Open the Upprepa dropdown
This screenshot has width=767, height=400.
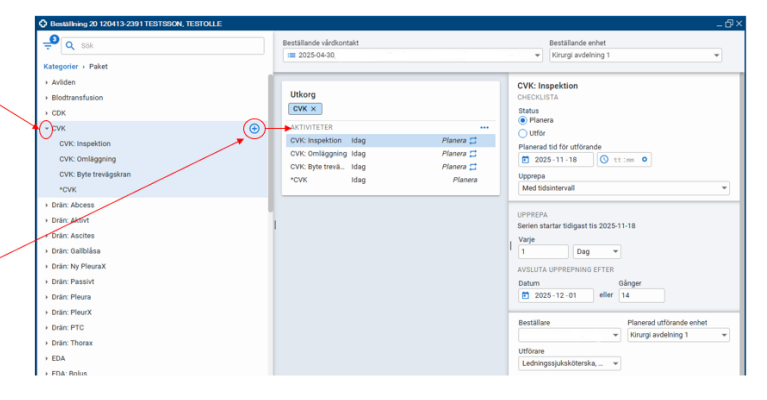[624, 188]
